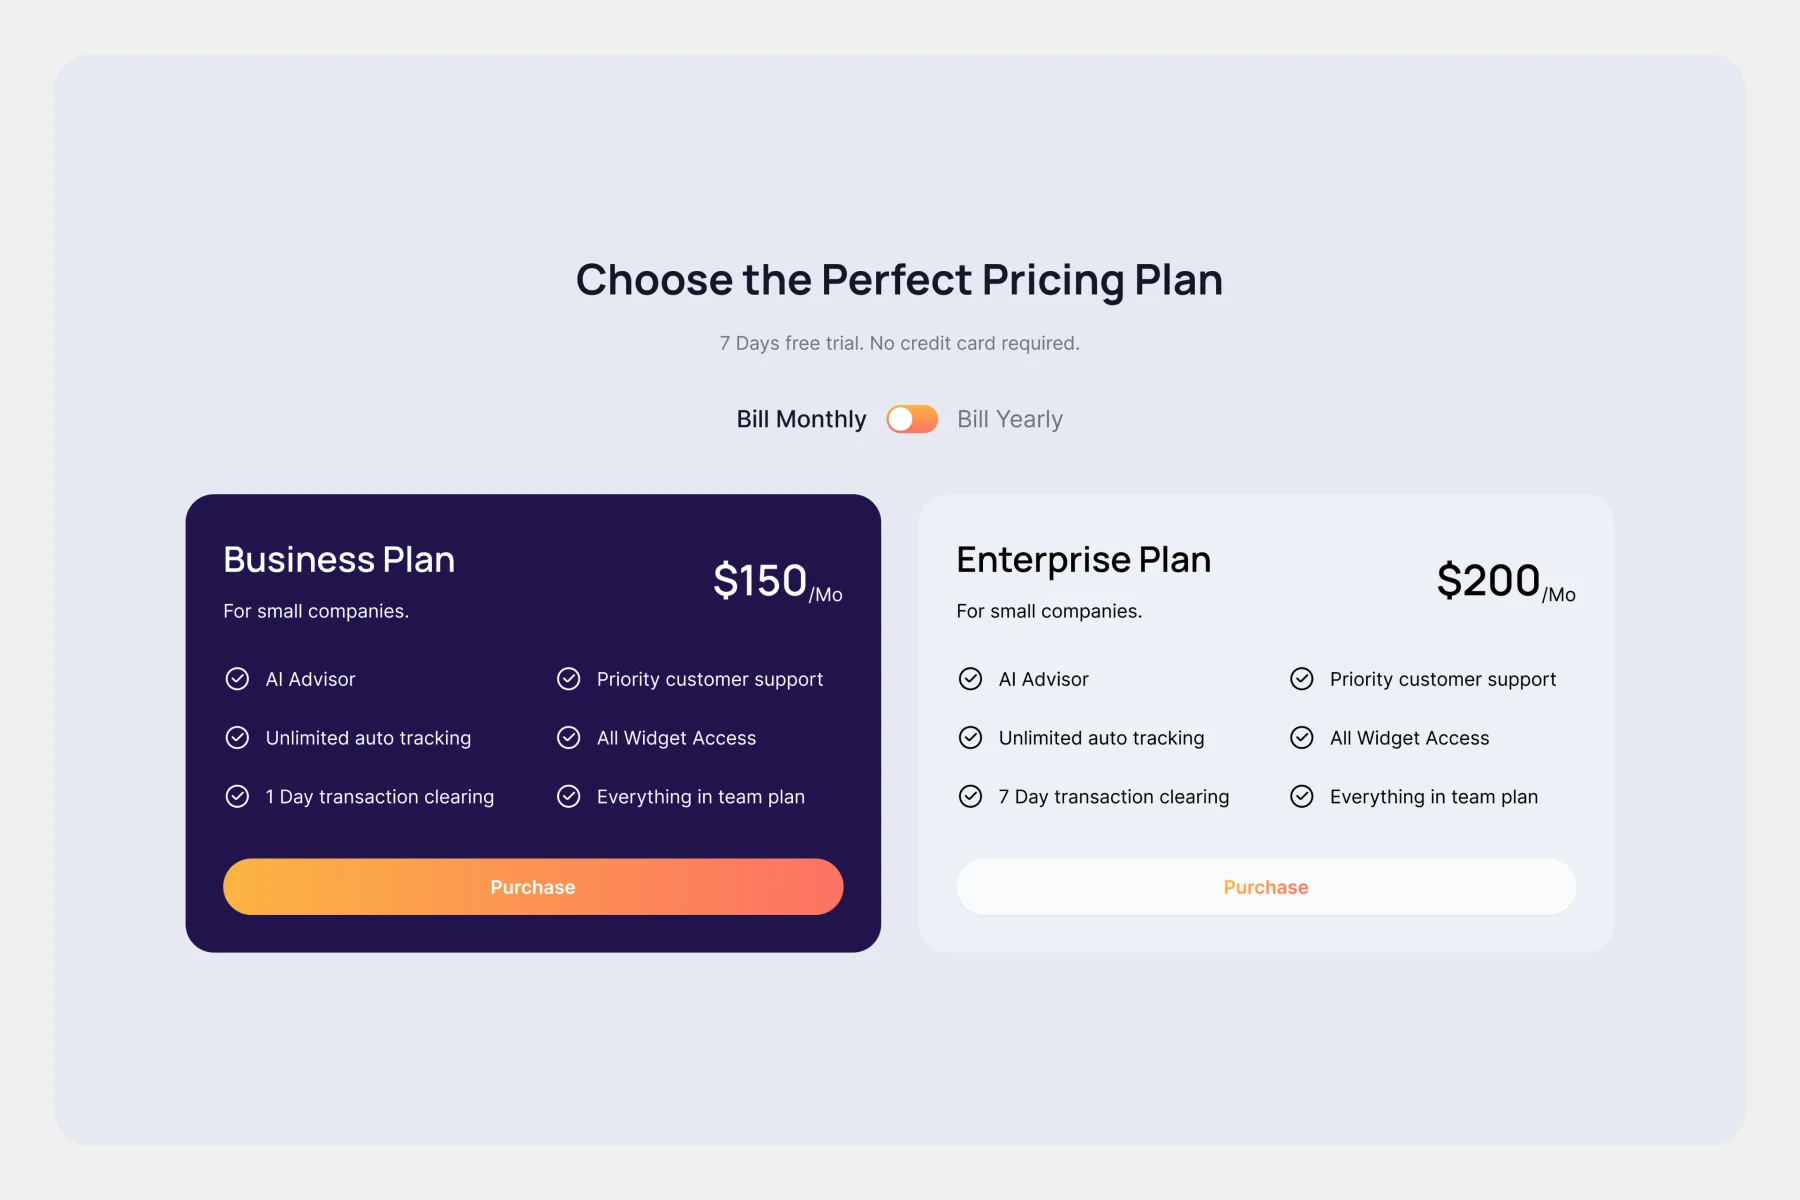
Task: Click the Enterprise Plan title
Action: tap(1083, 560)
